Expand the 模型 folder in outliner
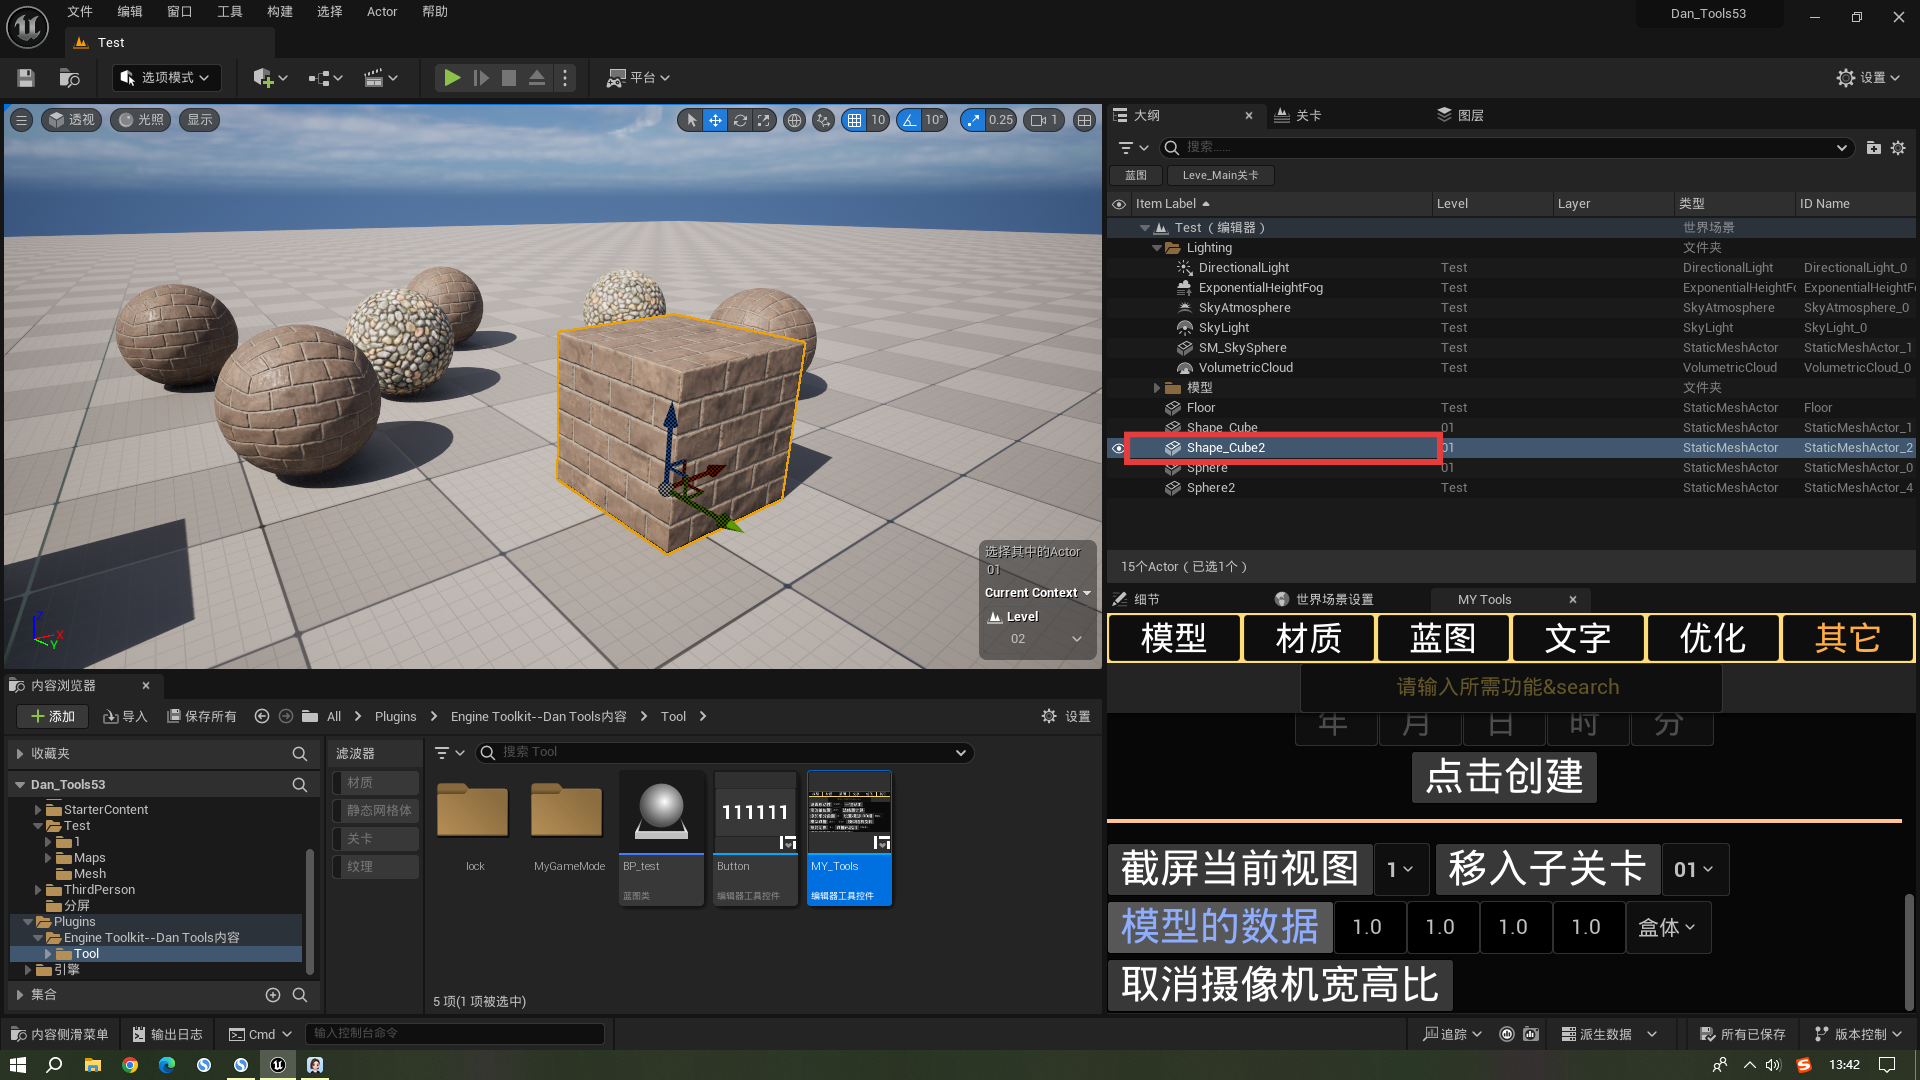 (1157, 388)
